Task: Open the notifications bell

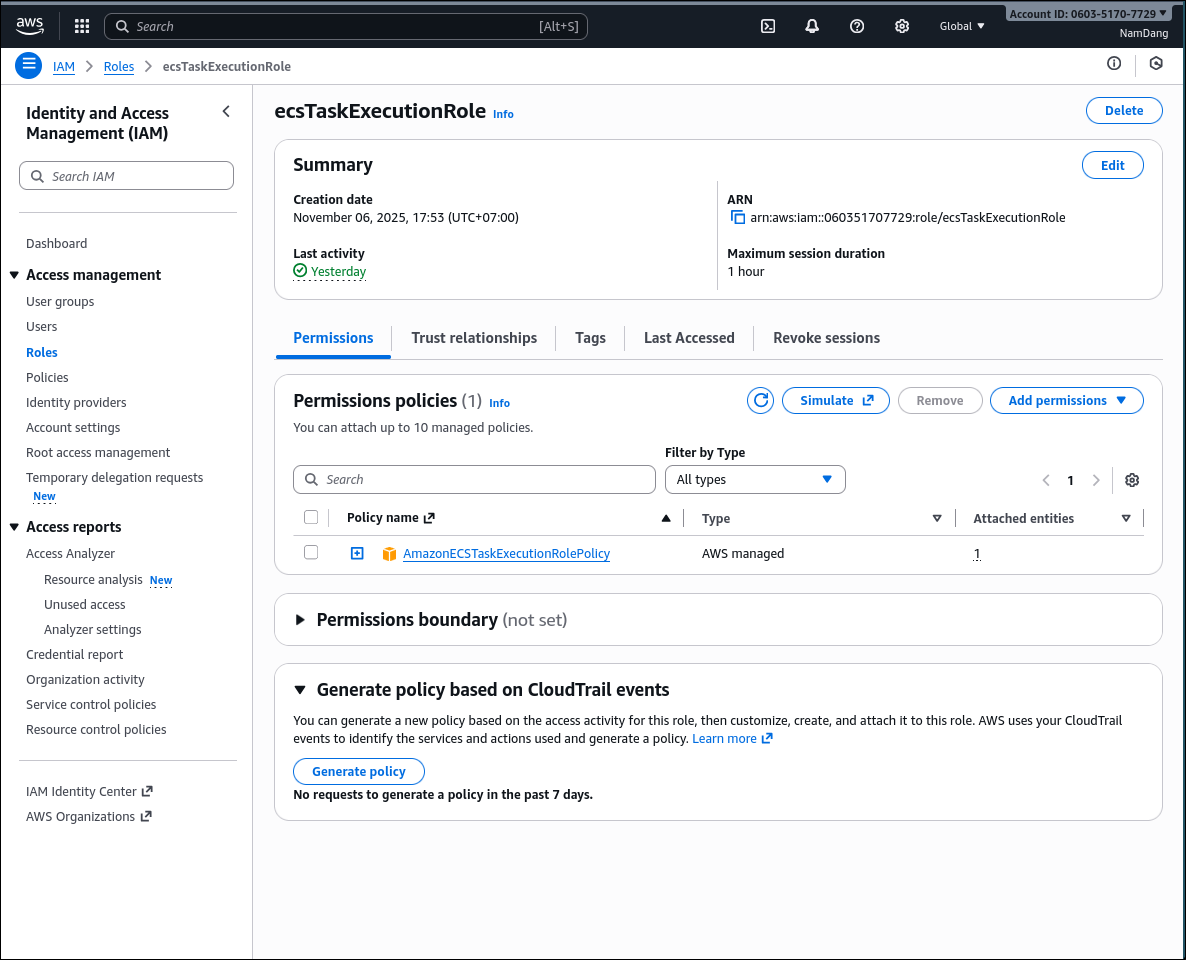Action: click(x=811, y=25)
